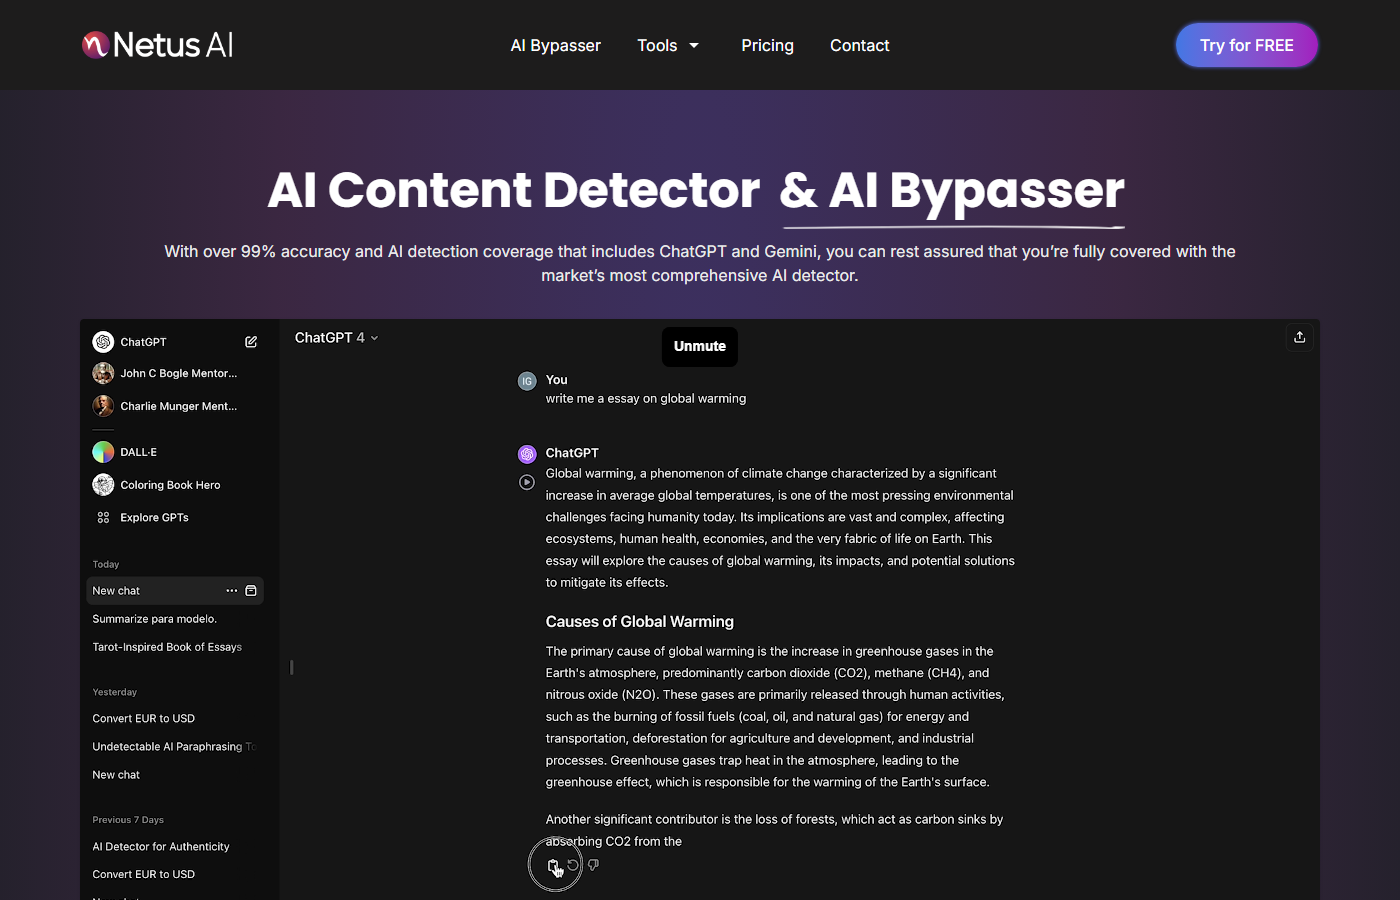Open a new chat with the compose icon
The image size is (1400, 900).
point(251,341)
